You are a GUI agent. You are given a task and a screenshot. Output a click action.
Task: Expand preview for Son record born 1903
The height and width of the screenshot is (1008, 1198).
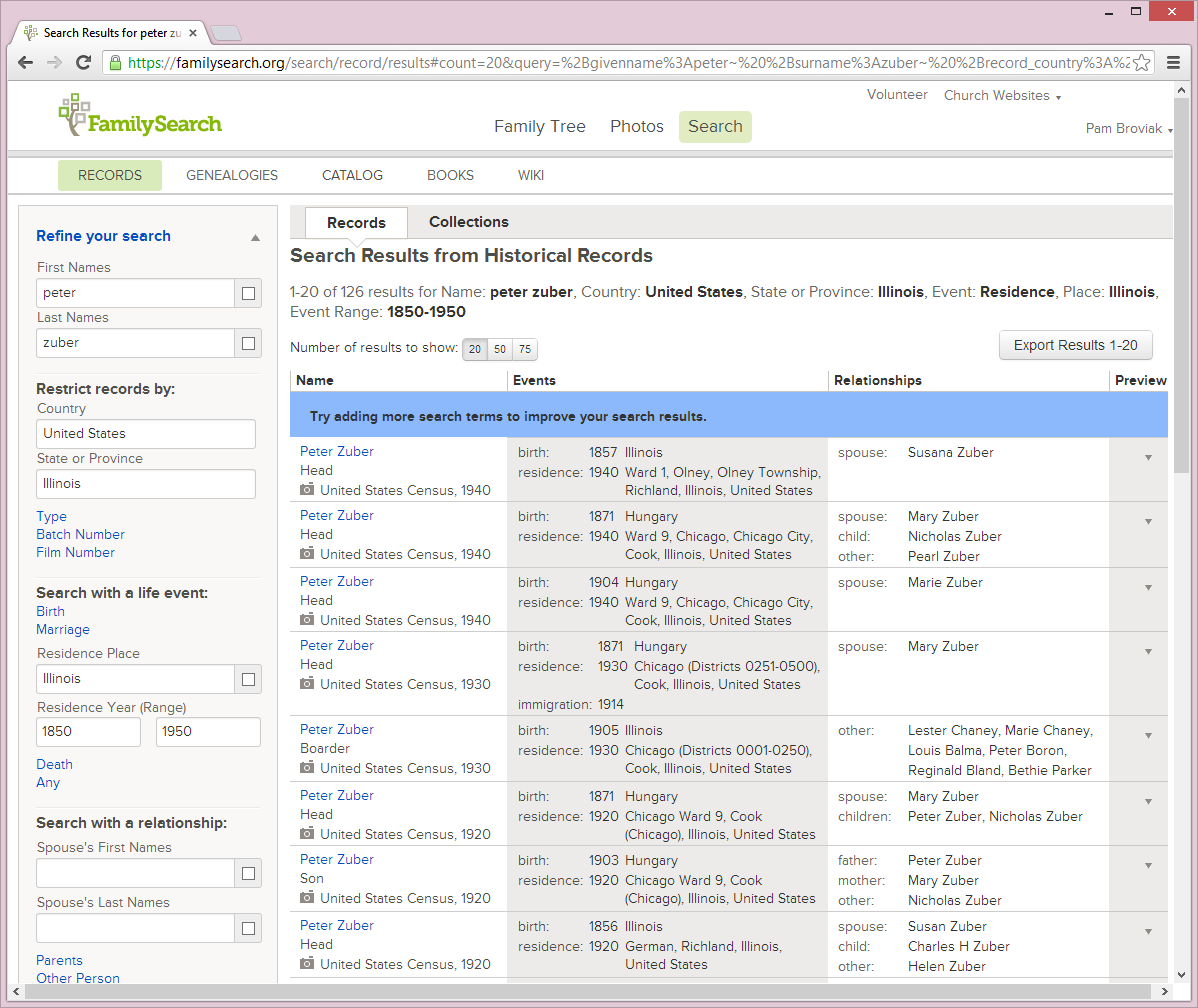point(1148,866)
